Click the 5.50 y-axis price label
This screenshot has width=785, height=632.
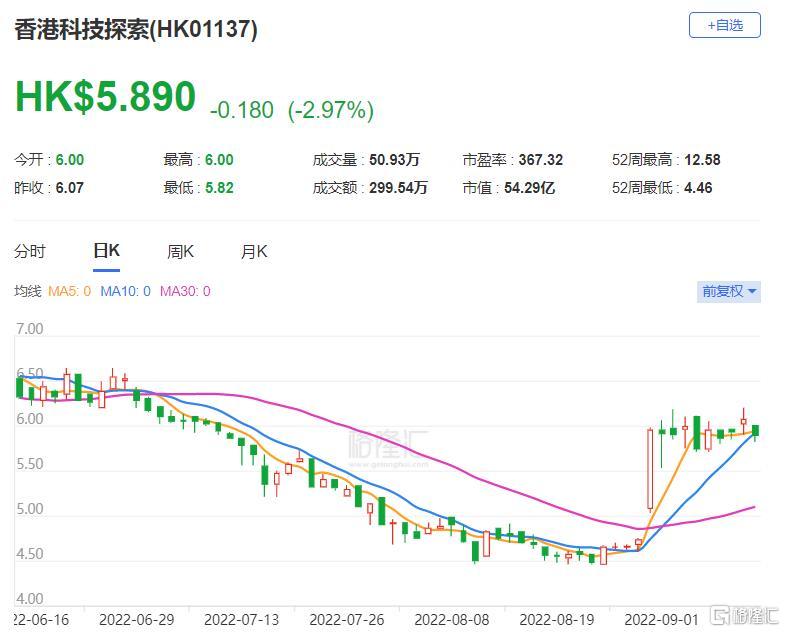[x=30, y=464]
